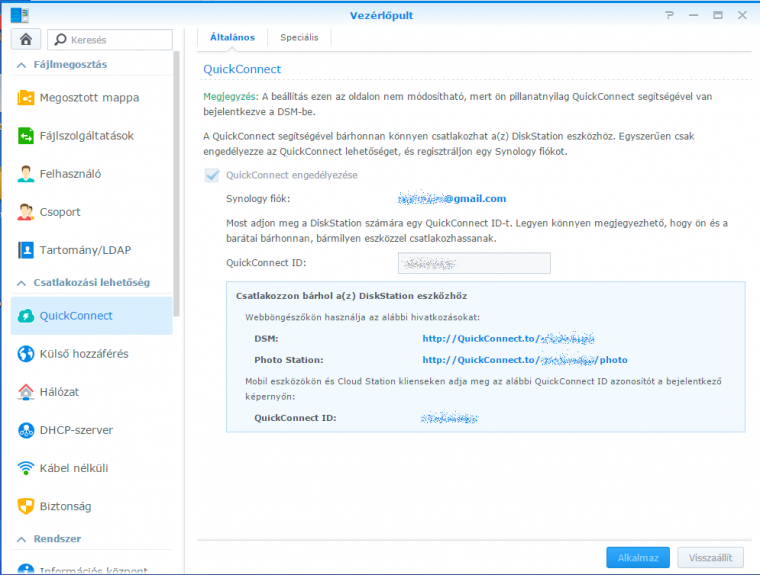Viewport: 760px width, 575px height.
Task: Click the Synology account gmail link
Action: [x=452, y=198]
